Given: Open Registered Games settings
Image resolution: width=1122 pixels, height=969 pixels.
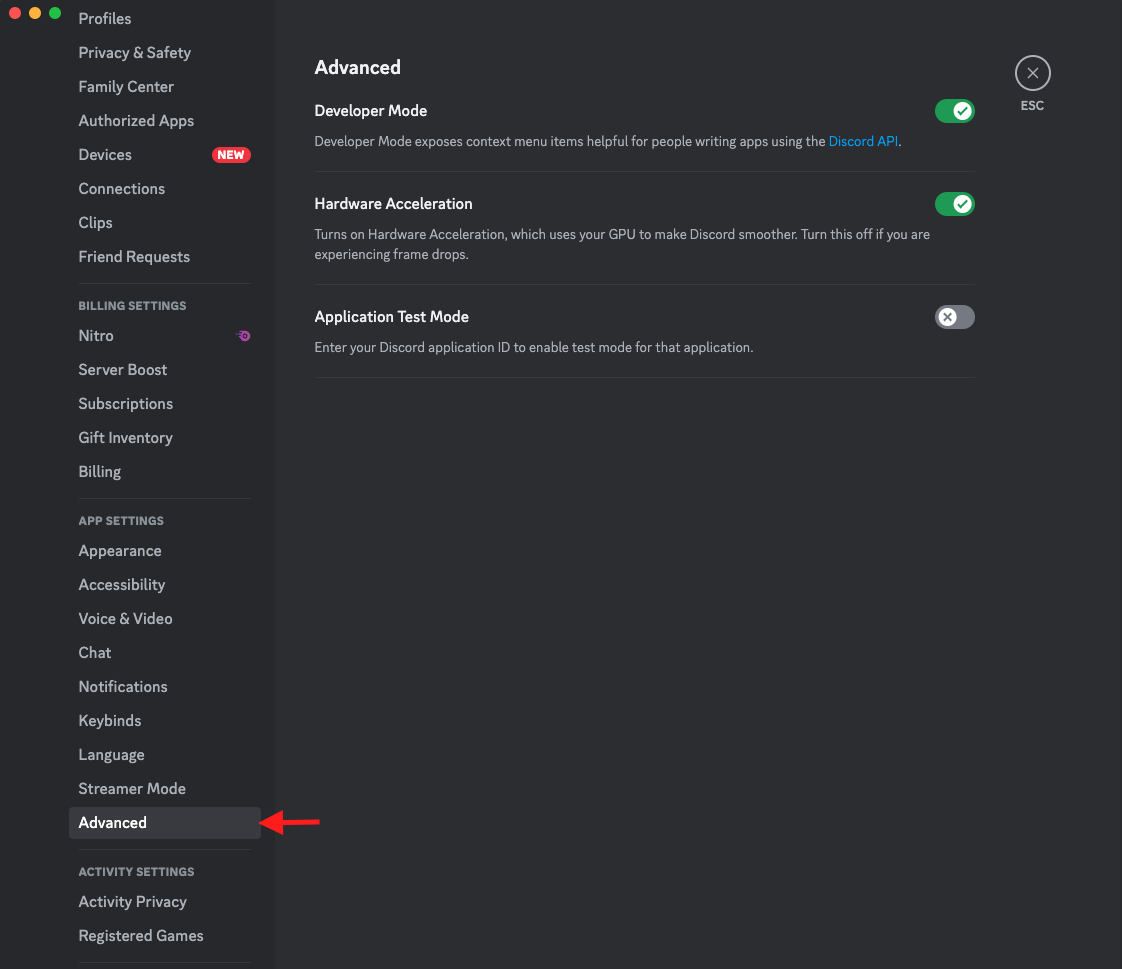Looking at the screenshot, I should [x=140, y=935].
